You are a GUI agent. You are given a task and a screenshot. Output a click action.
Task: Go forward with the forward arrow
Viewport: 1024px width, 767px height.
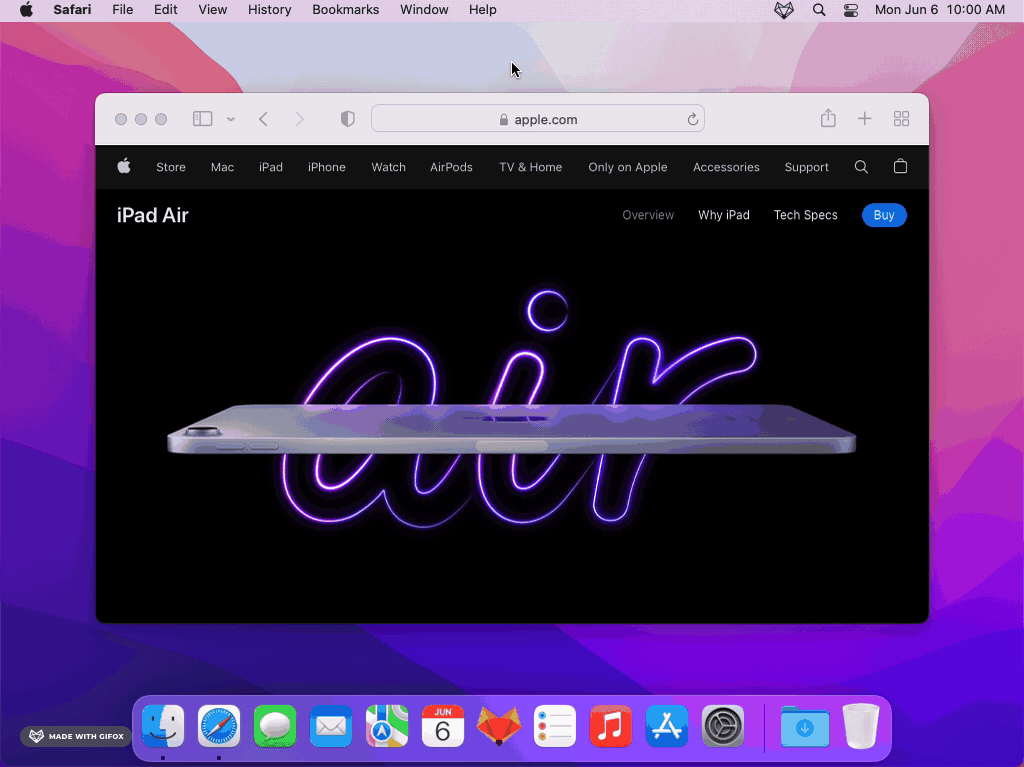click(300, 119)
